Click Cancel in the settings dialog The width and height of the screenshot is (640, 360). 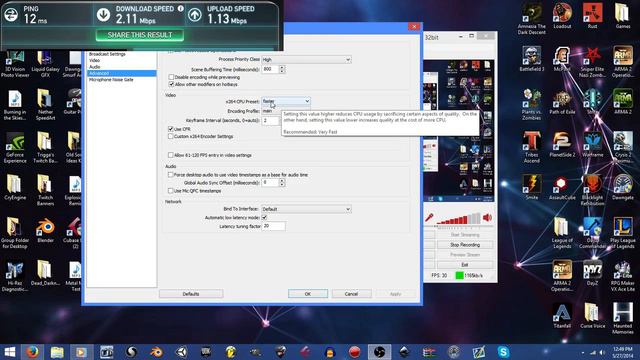point(351,294)
